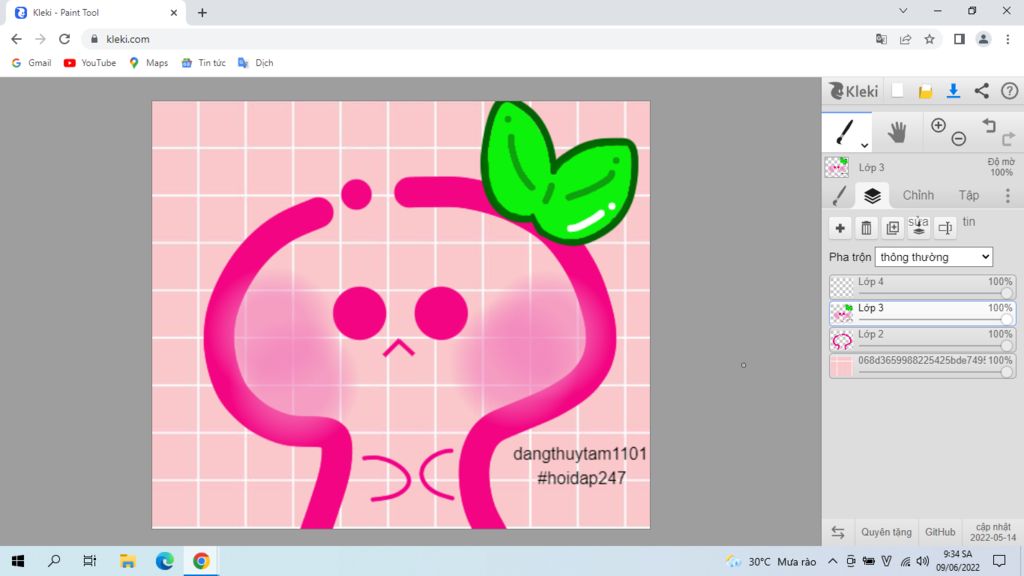Open File Explorer from the taskbar
The width and height of the screenshot is (1024, 576).
point(127,561)
